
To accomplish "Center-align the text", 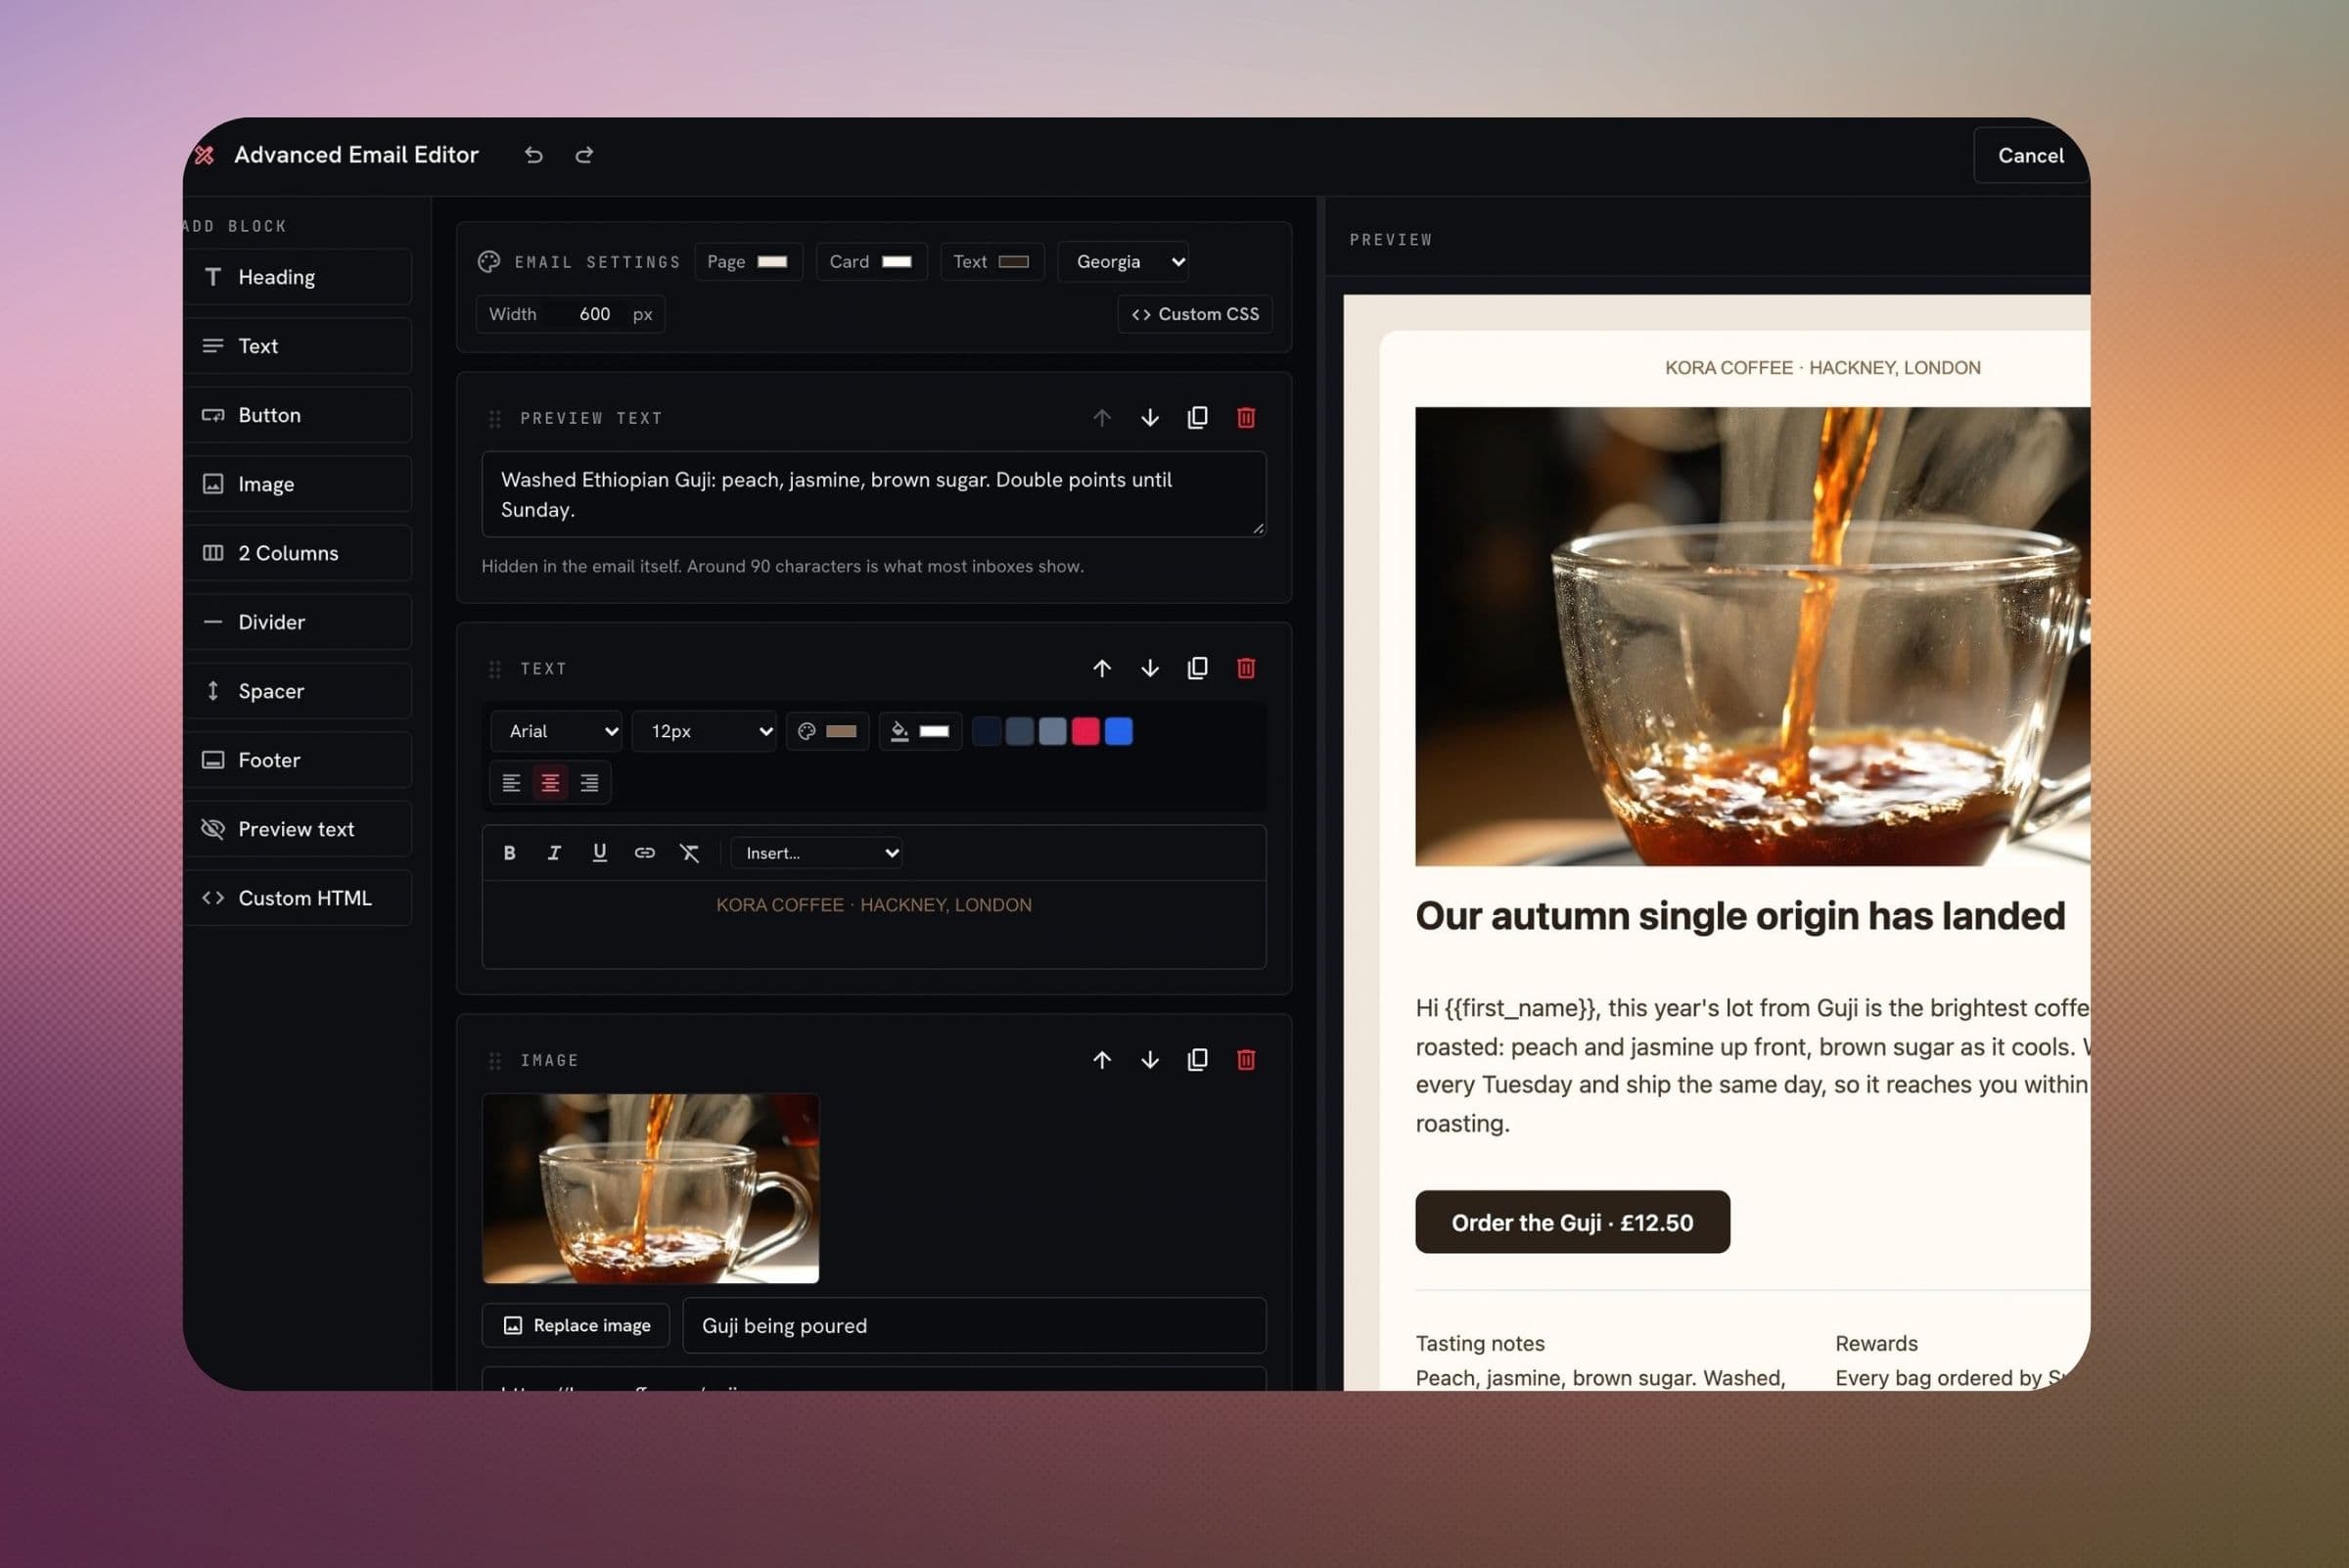I will click(x=550, y=783).
